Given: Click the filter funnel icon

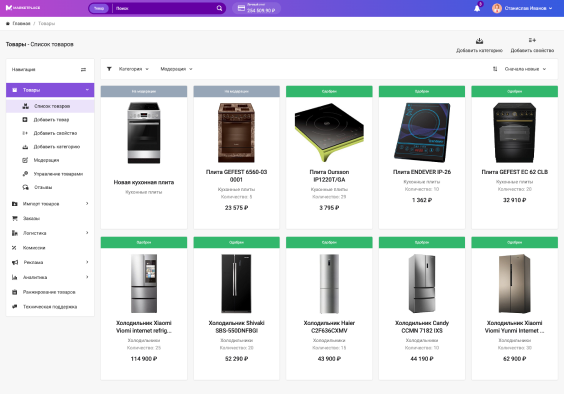Looking at the screenshot, I should [109, 69].
